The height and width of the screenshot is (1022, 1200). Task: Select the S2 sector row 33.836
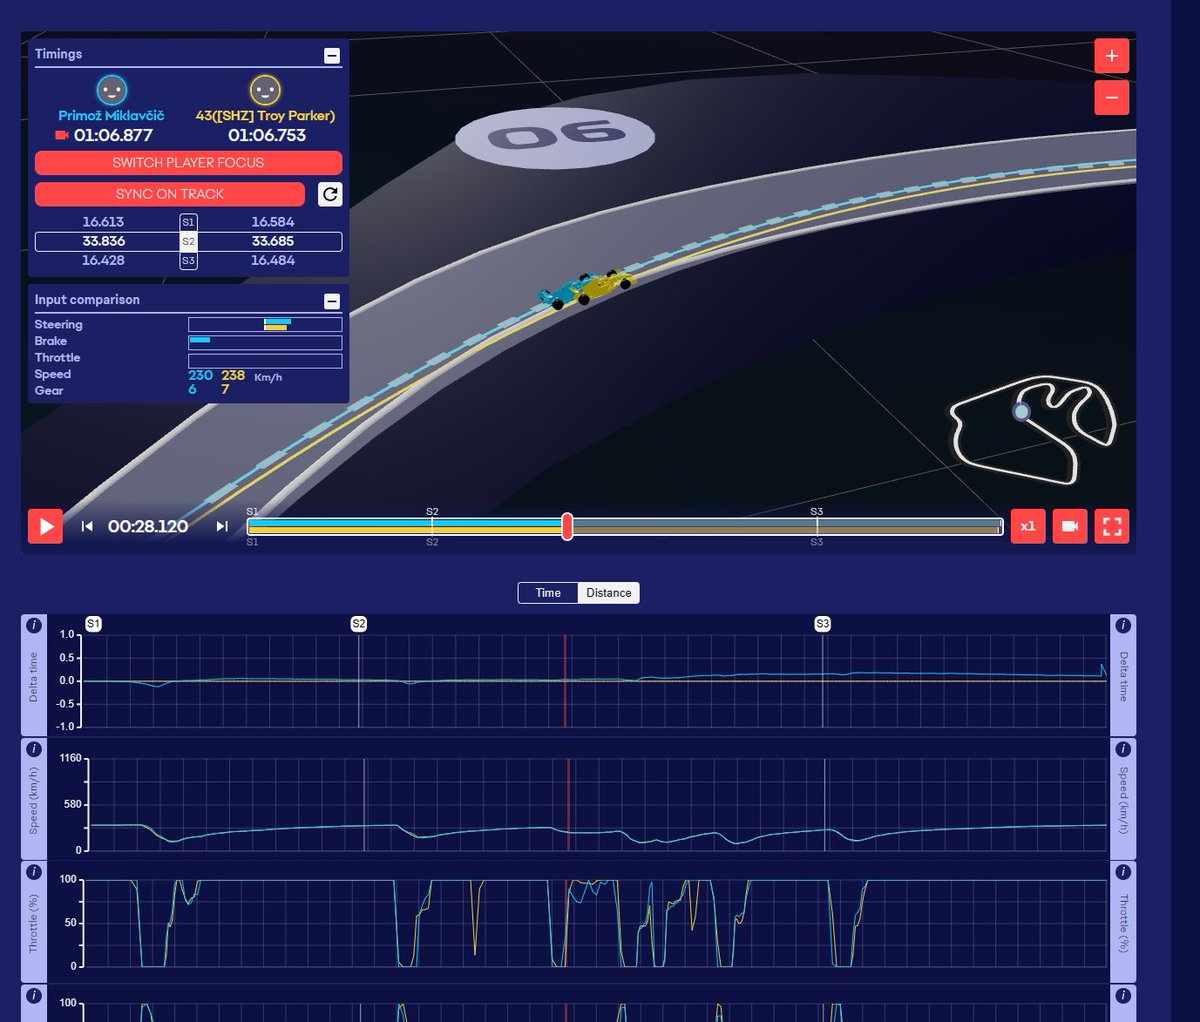tap(188, 241)
